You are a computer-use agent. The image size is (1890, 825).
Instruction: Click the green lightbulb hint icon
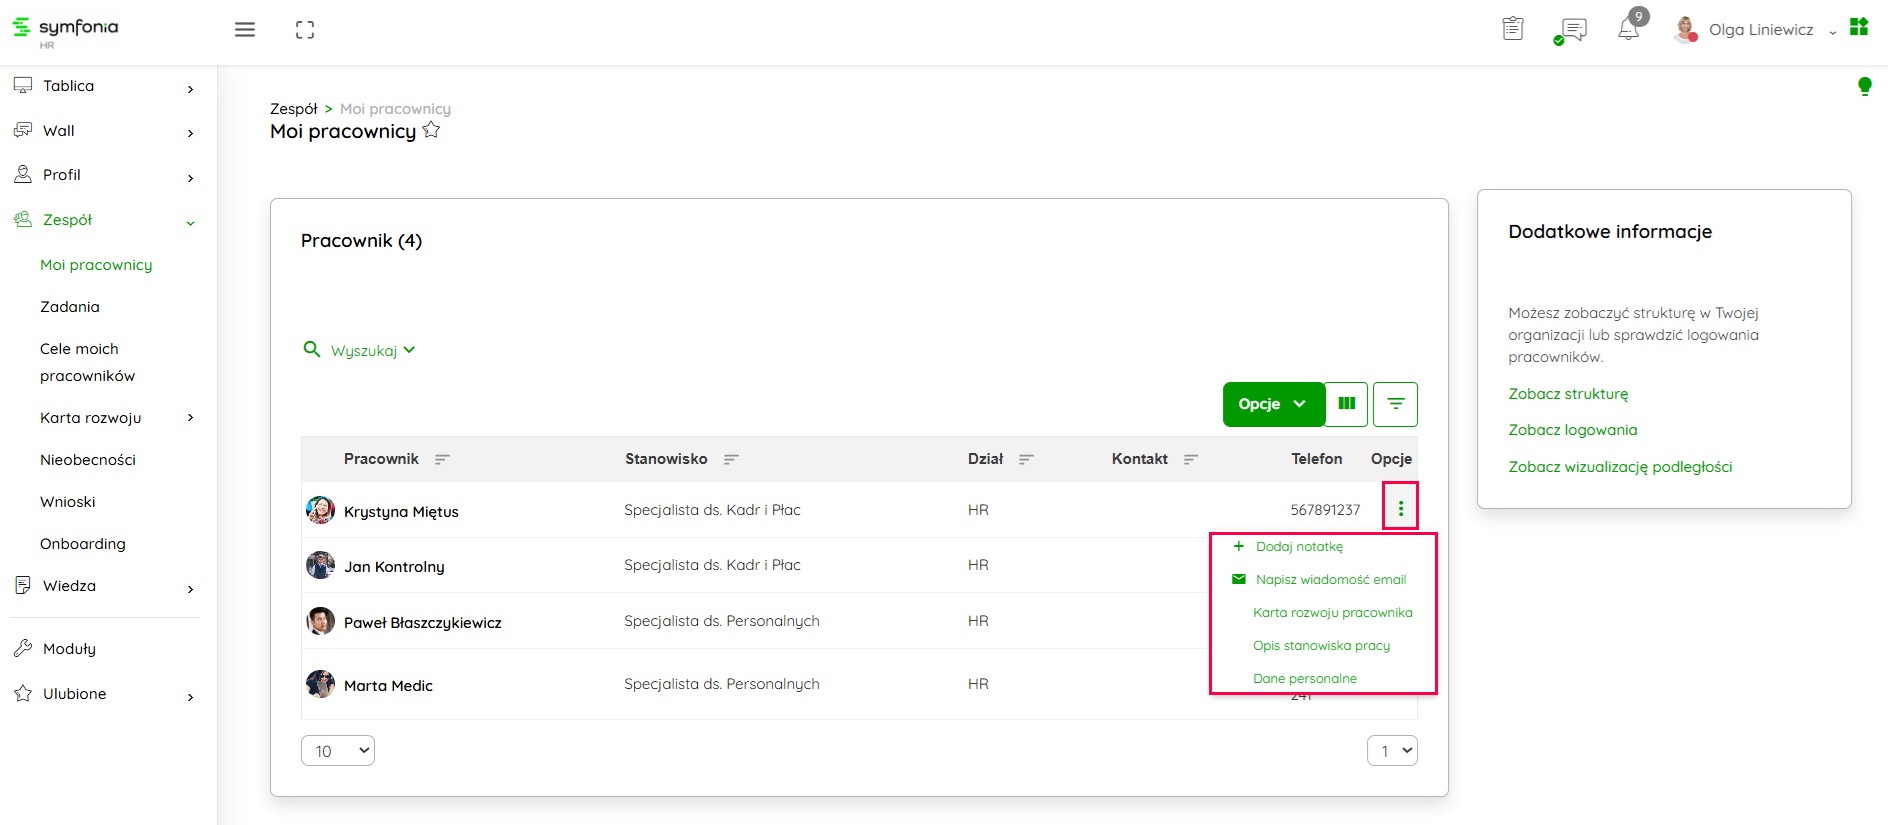point(1864,86)
